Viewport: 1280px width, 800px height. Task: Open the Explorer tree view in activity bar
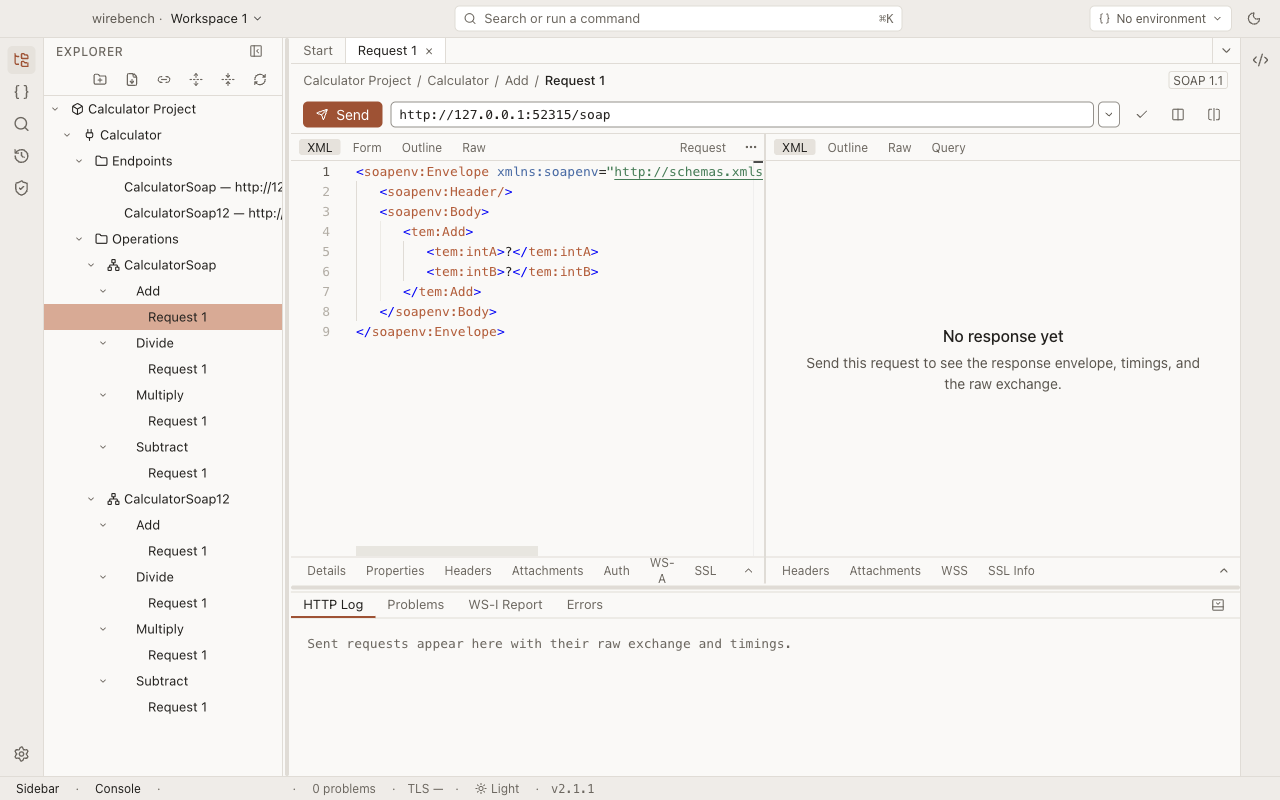21,60
